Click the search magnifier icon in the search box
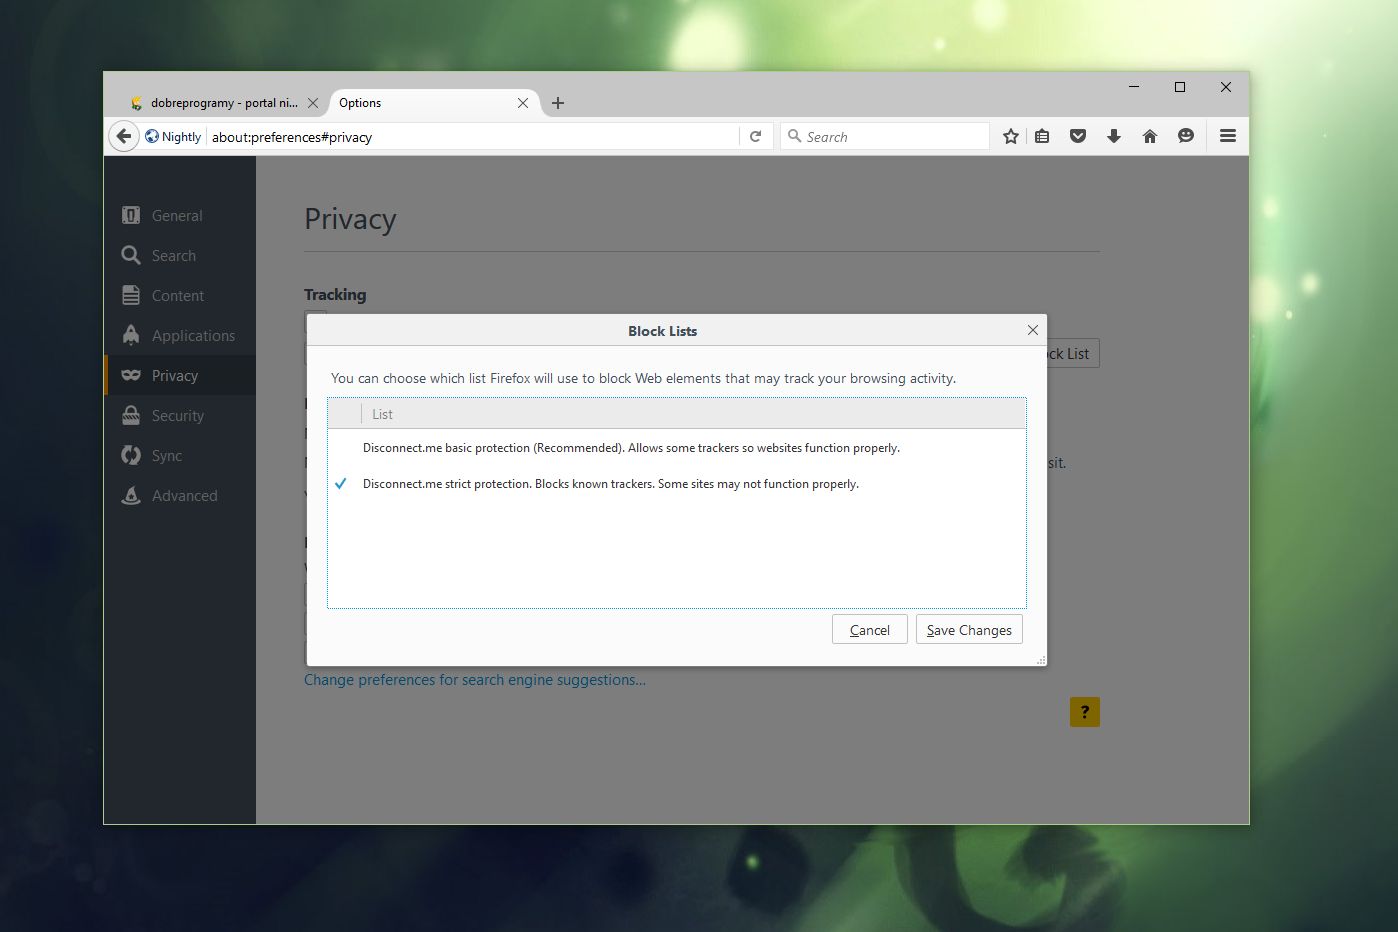The height and width of the screenshot is (932, 1398). click(x=795, y=136)
